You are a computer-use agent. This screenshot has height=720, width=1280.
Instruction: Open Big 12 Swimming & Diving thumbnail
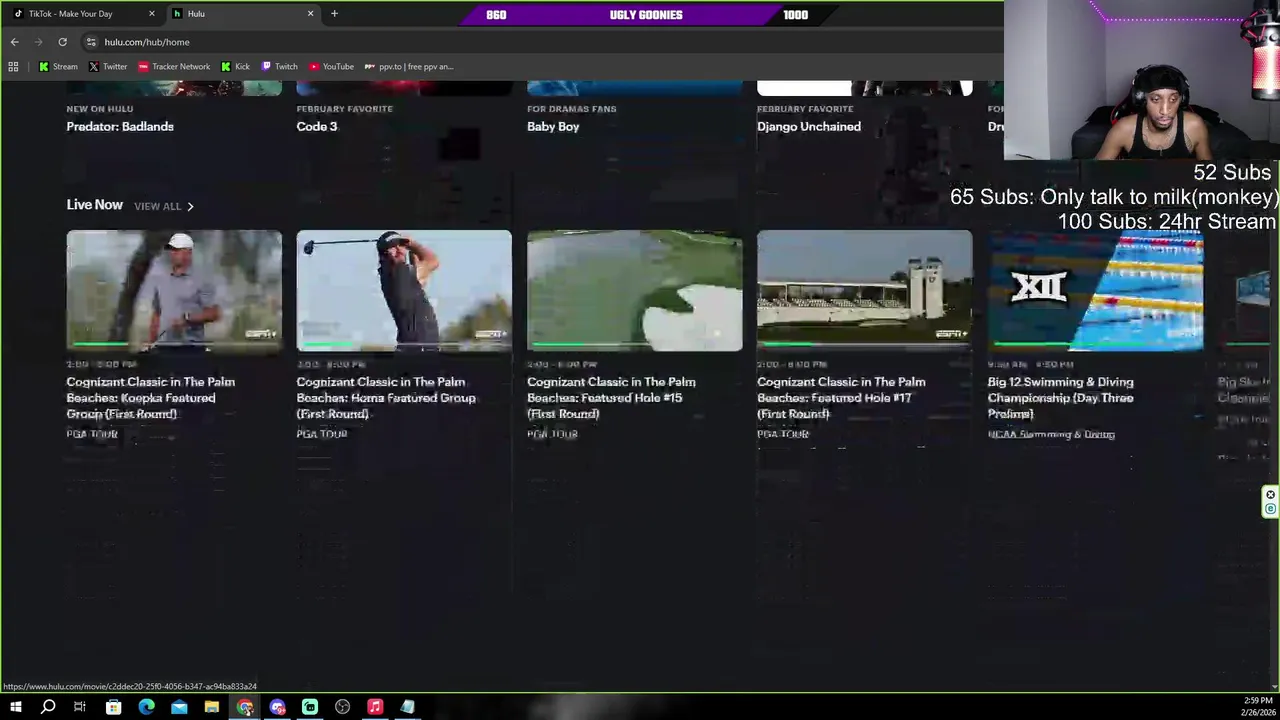point(1095,291)
